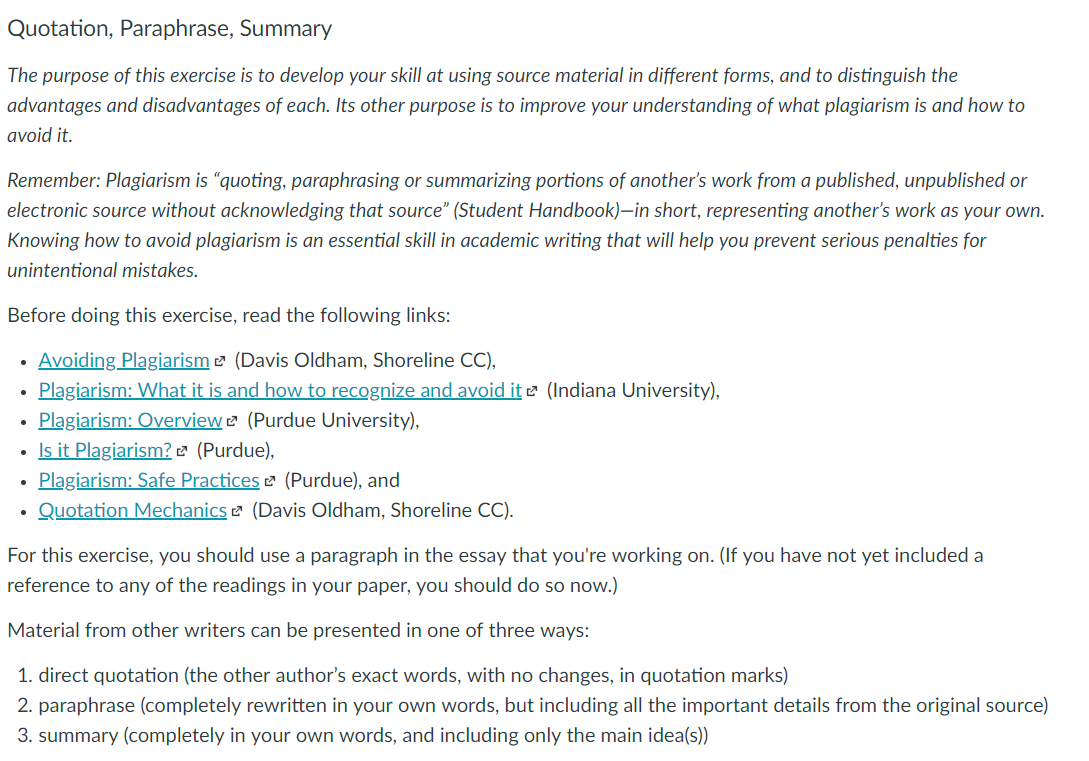Open the Is it Plagiarism? link
Image resolution: width=1089 pixels, height=761 pixels.
click(x=105, y=450)
